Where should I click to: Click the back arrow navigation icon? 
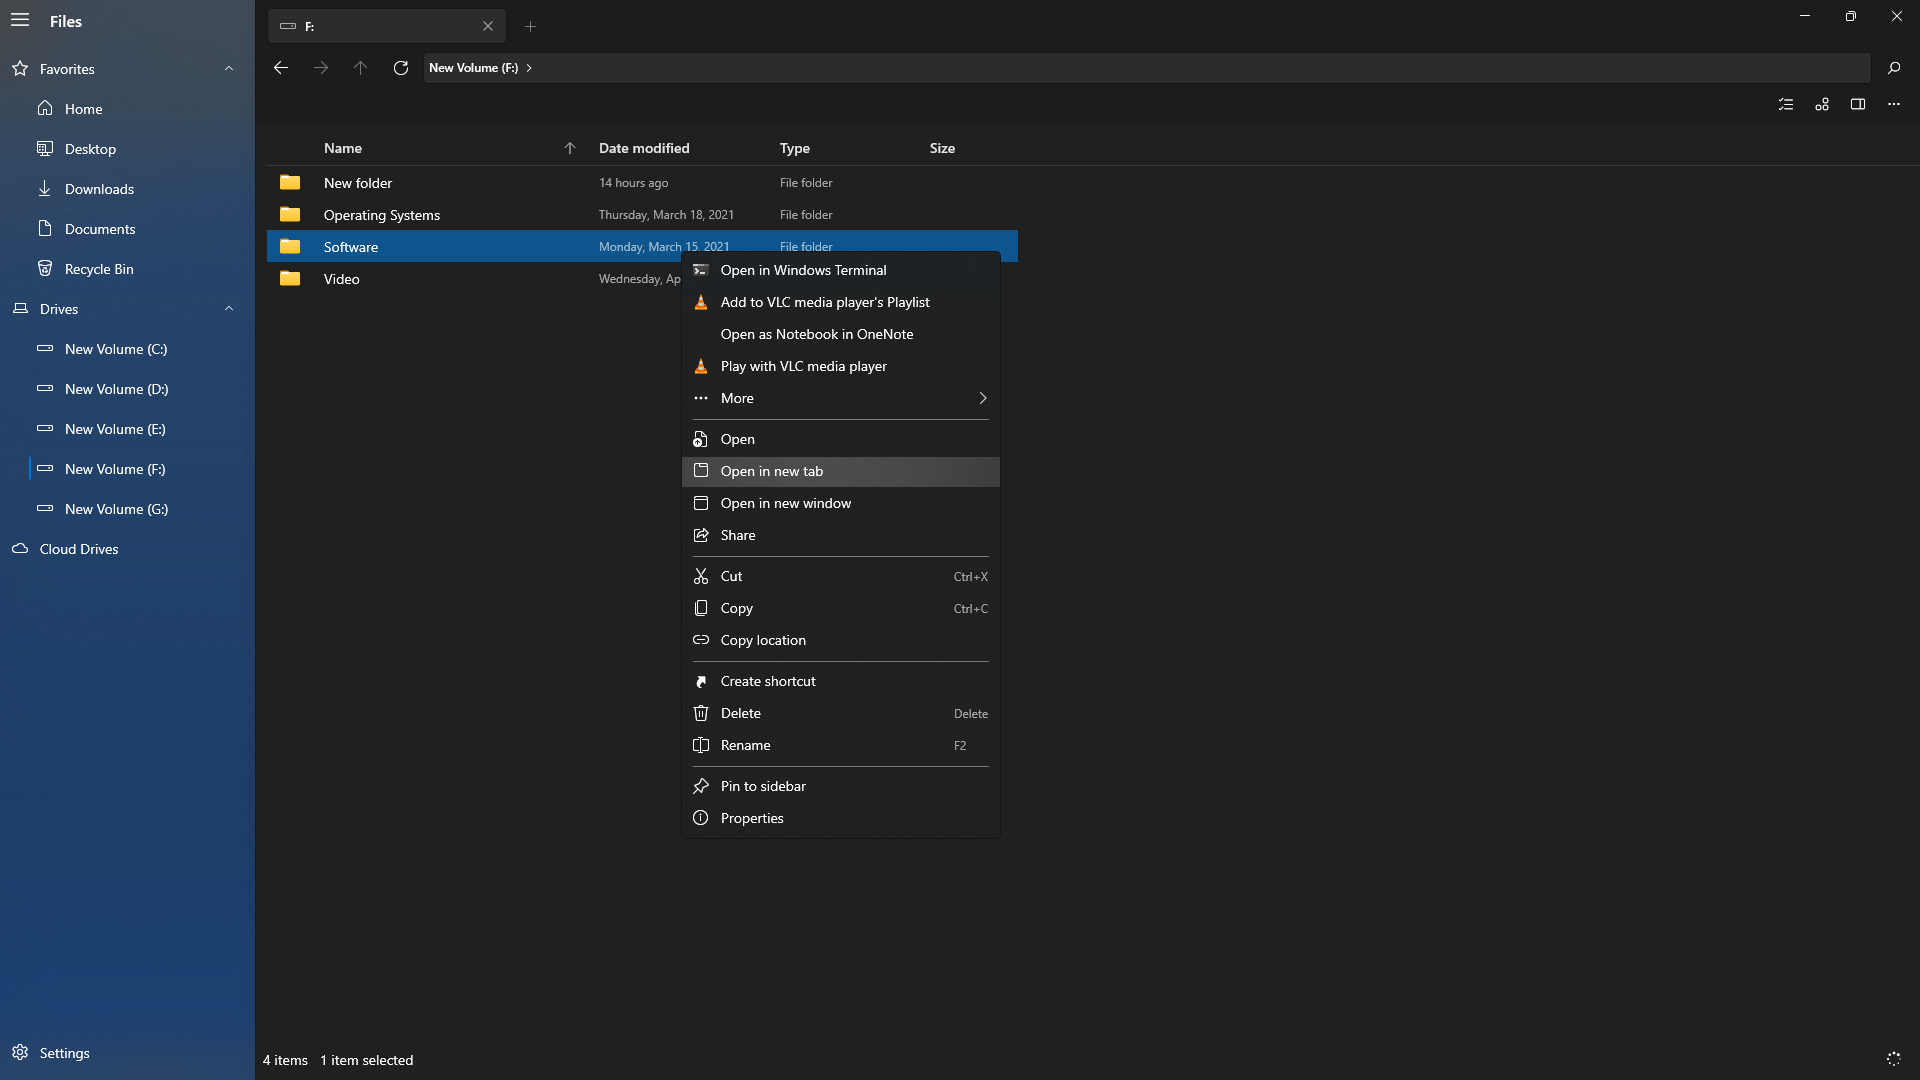click(x=281, y=68)
